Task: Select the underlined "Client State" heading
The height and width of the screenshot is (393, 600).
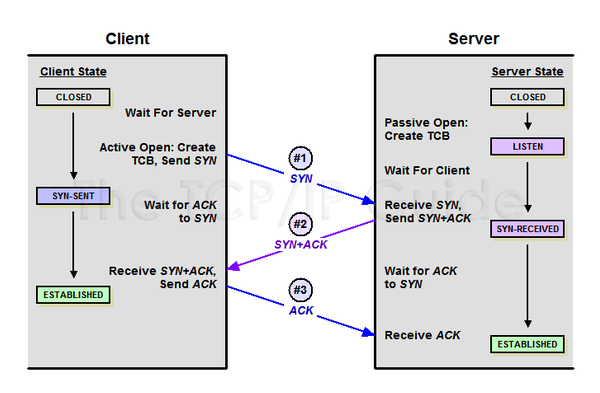Action: coord(73,72)
